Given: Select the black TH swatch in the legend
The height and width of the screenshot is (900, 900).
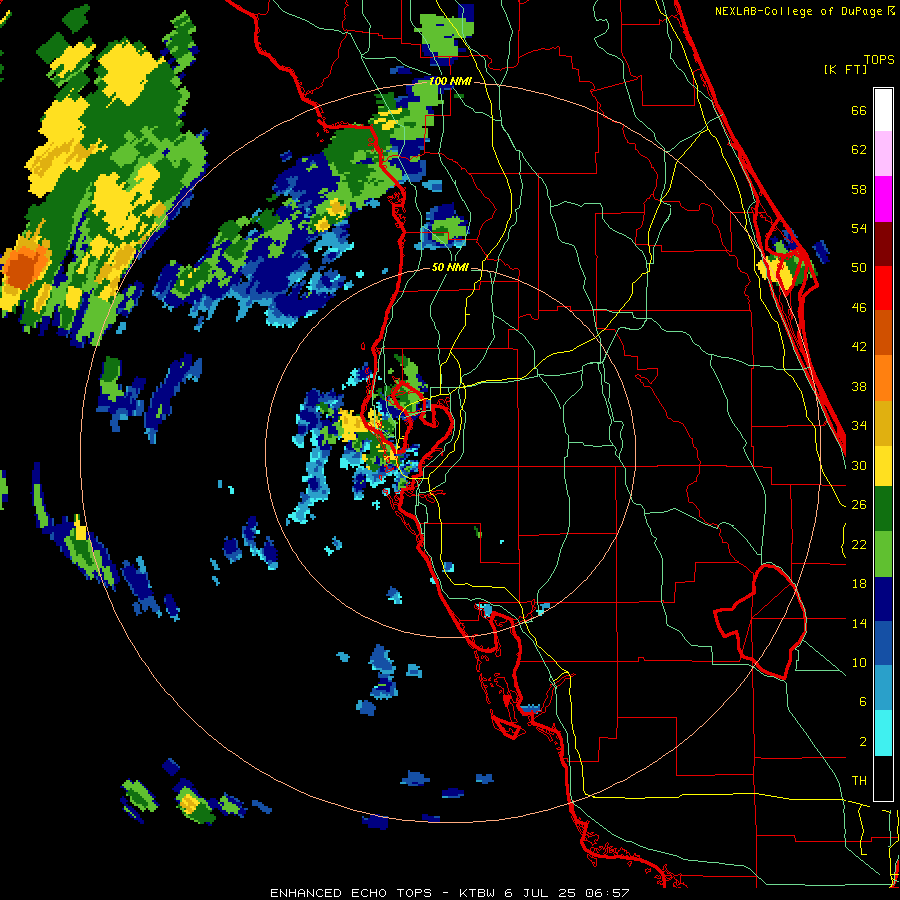Looking at the screenshot, I should [x=883, y=778].
